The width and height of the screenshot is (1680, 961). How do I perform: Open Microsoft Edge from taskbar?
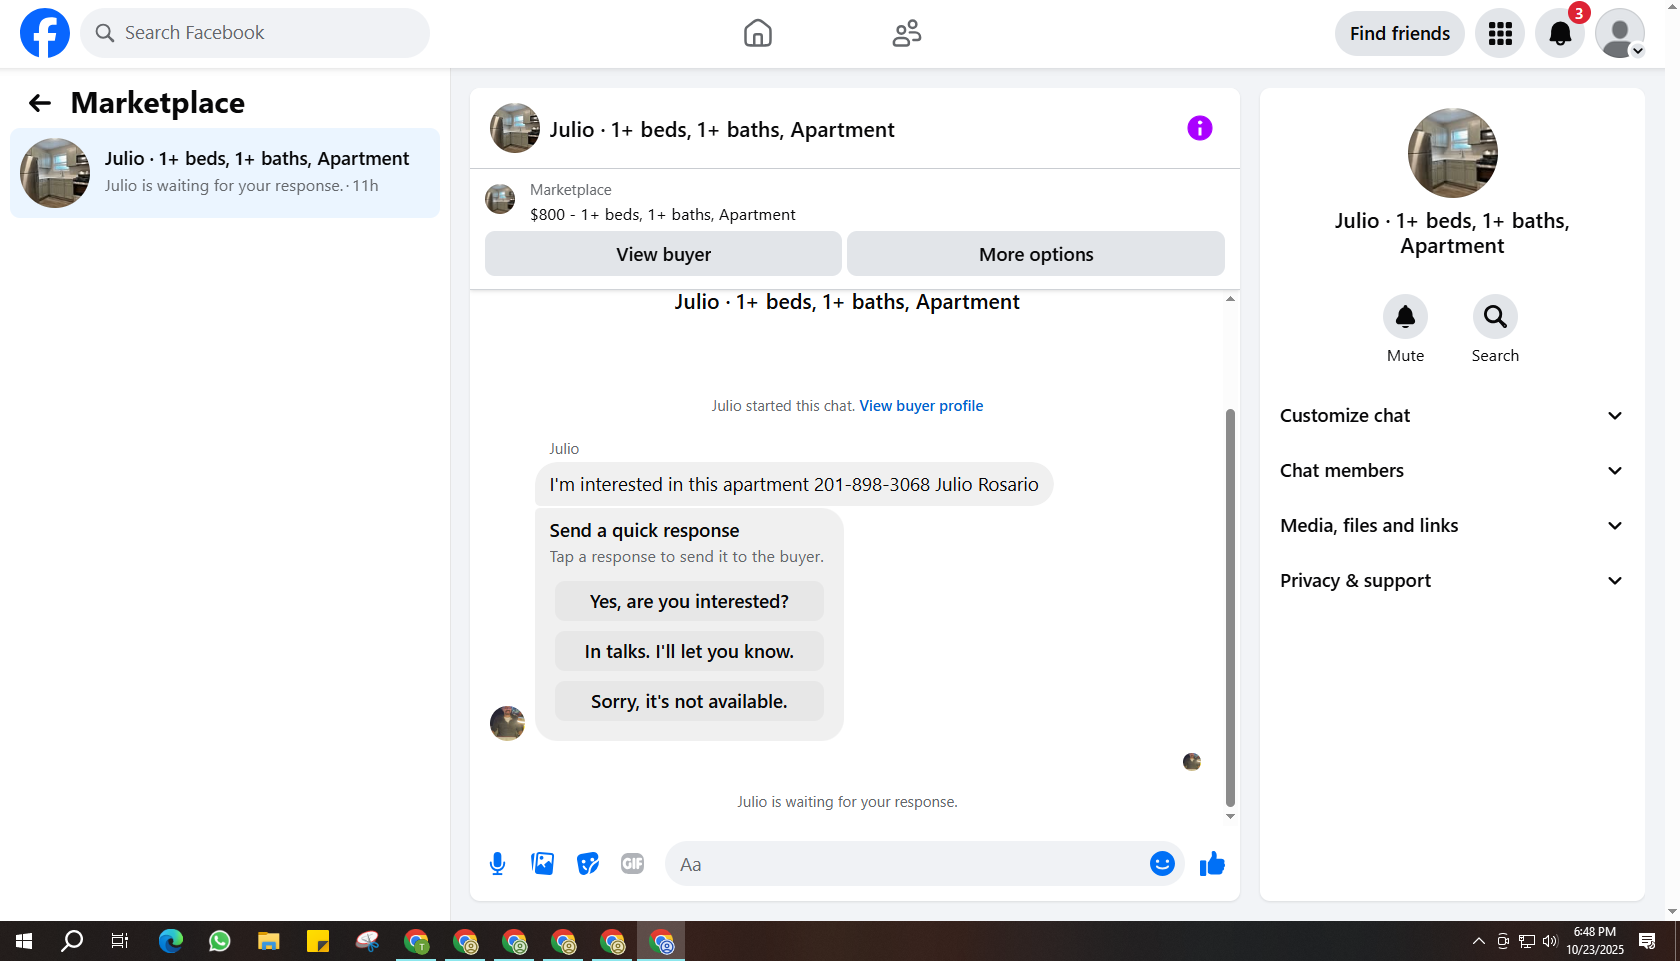171,941
